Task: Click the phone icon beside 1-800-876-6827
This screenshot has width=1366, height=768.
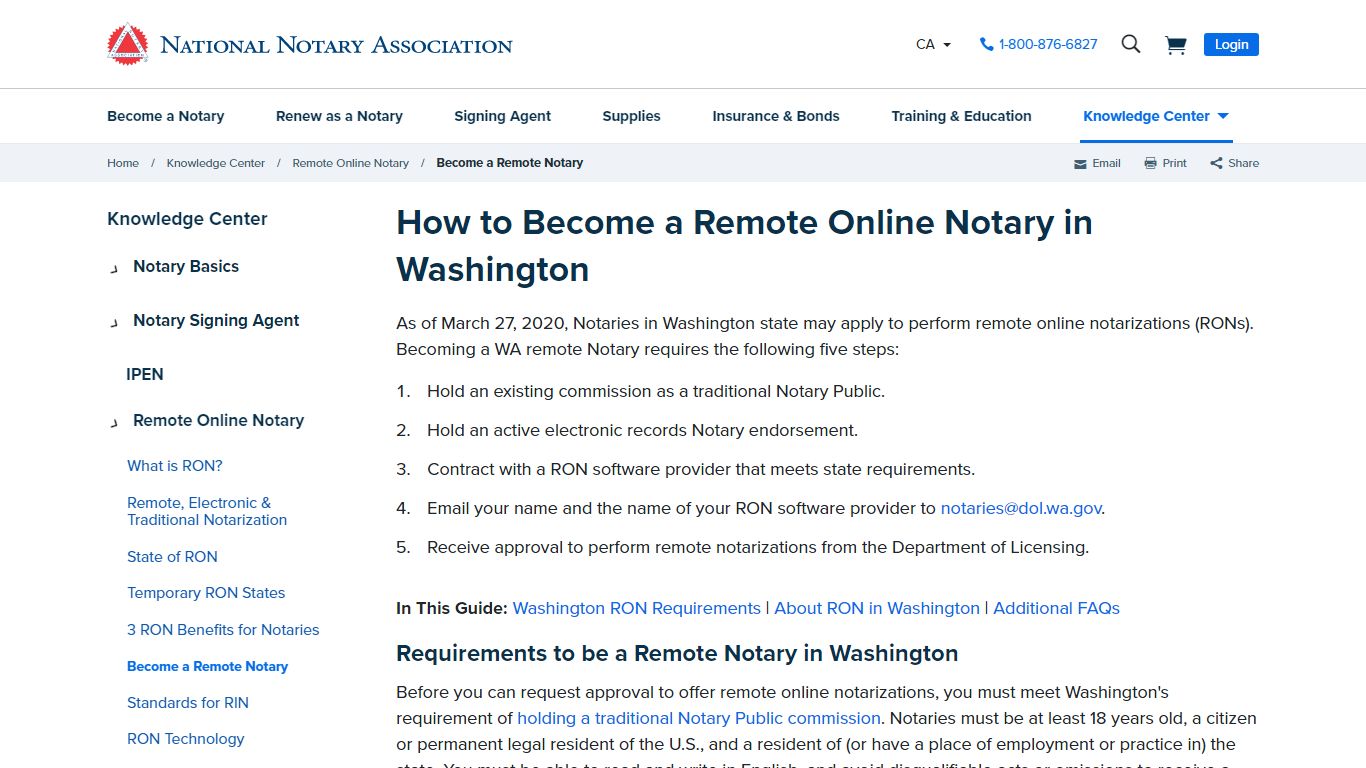Action: (986, 44)
